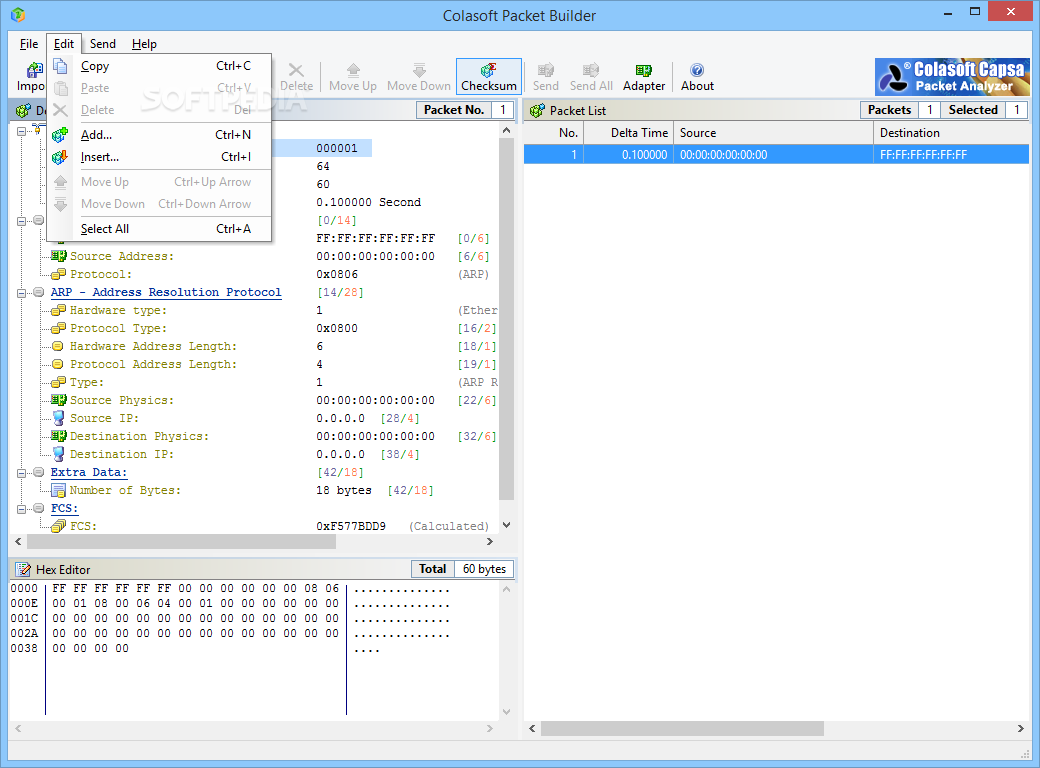Select the Protocol field icon under Ethernet
The width and height of the screenshot is (1040, 768).
point(58,274)
